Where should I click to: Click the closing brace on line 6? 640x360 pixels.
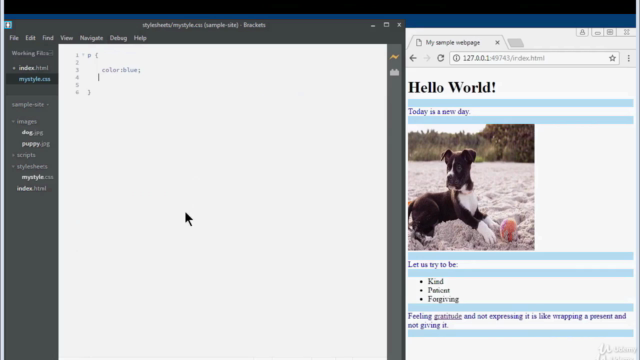(89, 93)
